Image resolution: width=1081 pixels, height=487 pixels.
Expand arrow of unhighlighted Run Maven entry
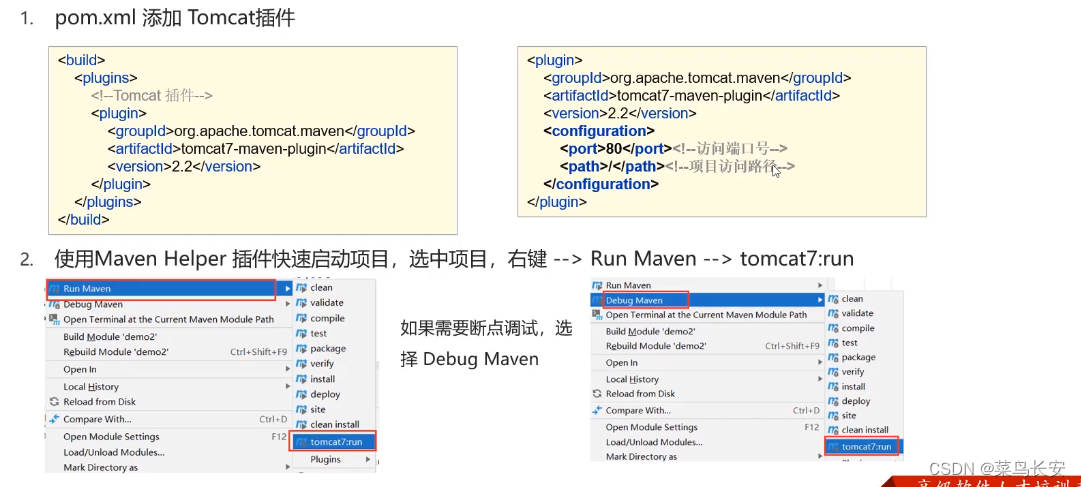coord(820,285)
